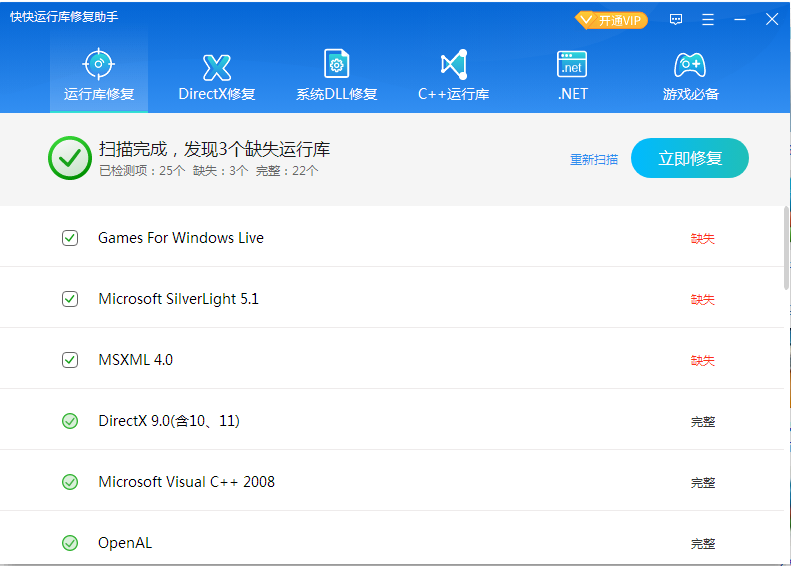Switch to the C++运行库 tab
The image size is (791, 566).
[x=454, y=74]
